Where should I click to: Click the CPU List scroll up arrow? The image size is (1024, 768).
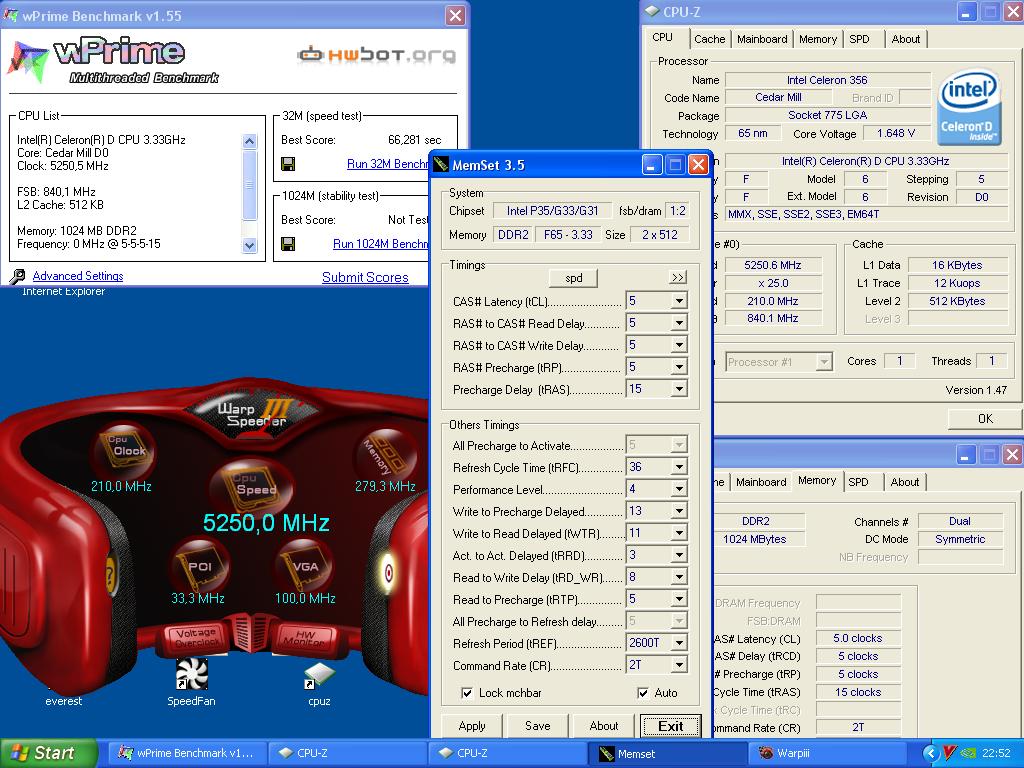click(249, 141)
